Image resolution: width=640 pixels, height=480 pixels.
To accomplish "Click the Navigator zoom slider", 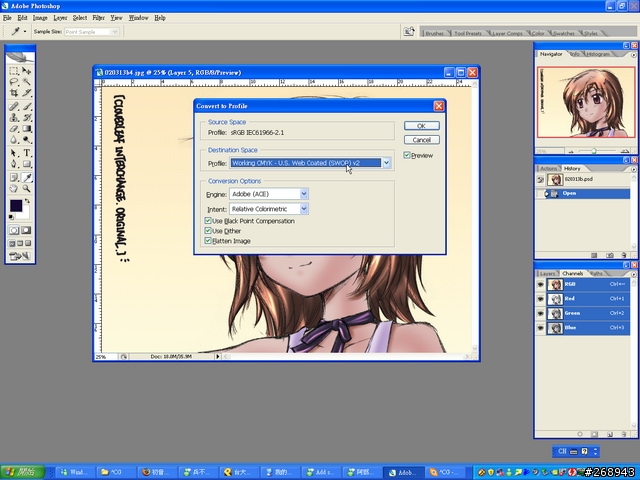I will [x=594, y=151].
